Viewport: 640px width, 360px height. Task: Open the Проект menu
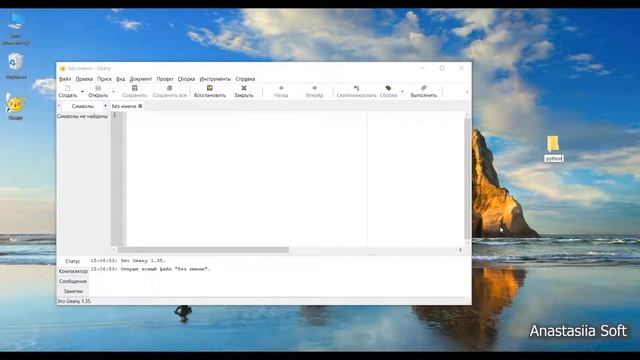[165, 79]
